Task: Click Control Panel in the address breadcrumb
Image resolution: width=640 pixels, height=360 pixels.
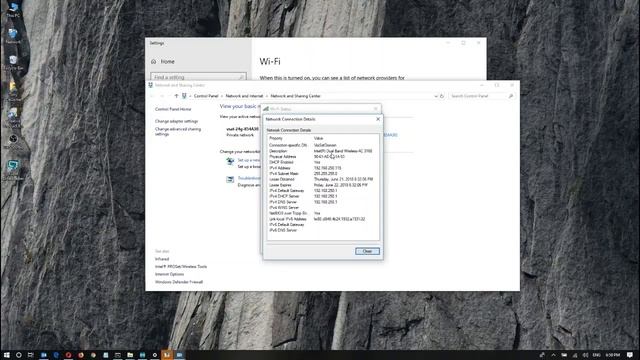Action: [206, 96]
